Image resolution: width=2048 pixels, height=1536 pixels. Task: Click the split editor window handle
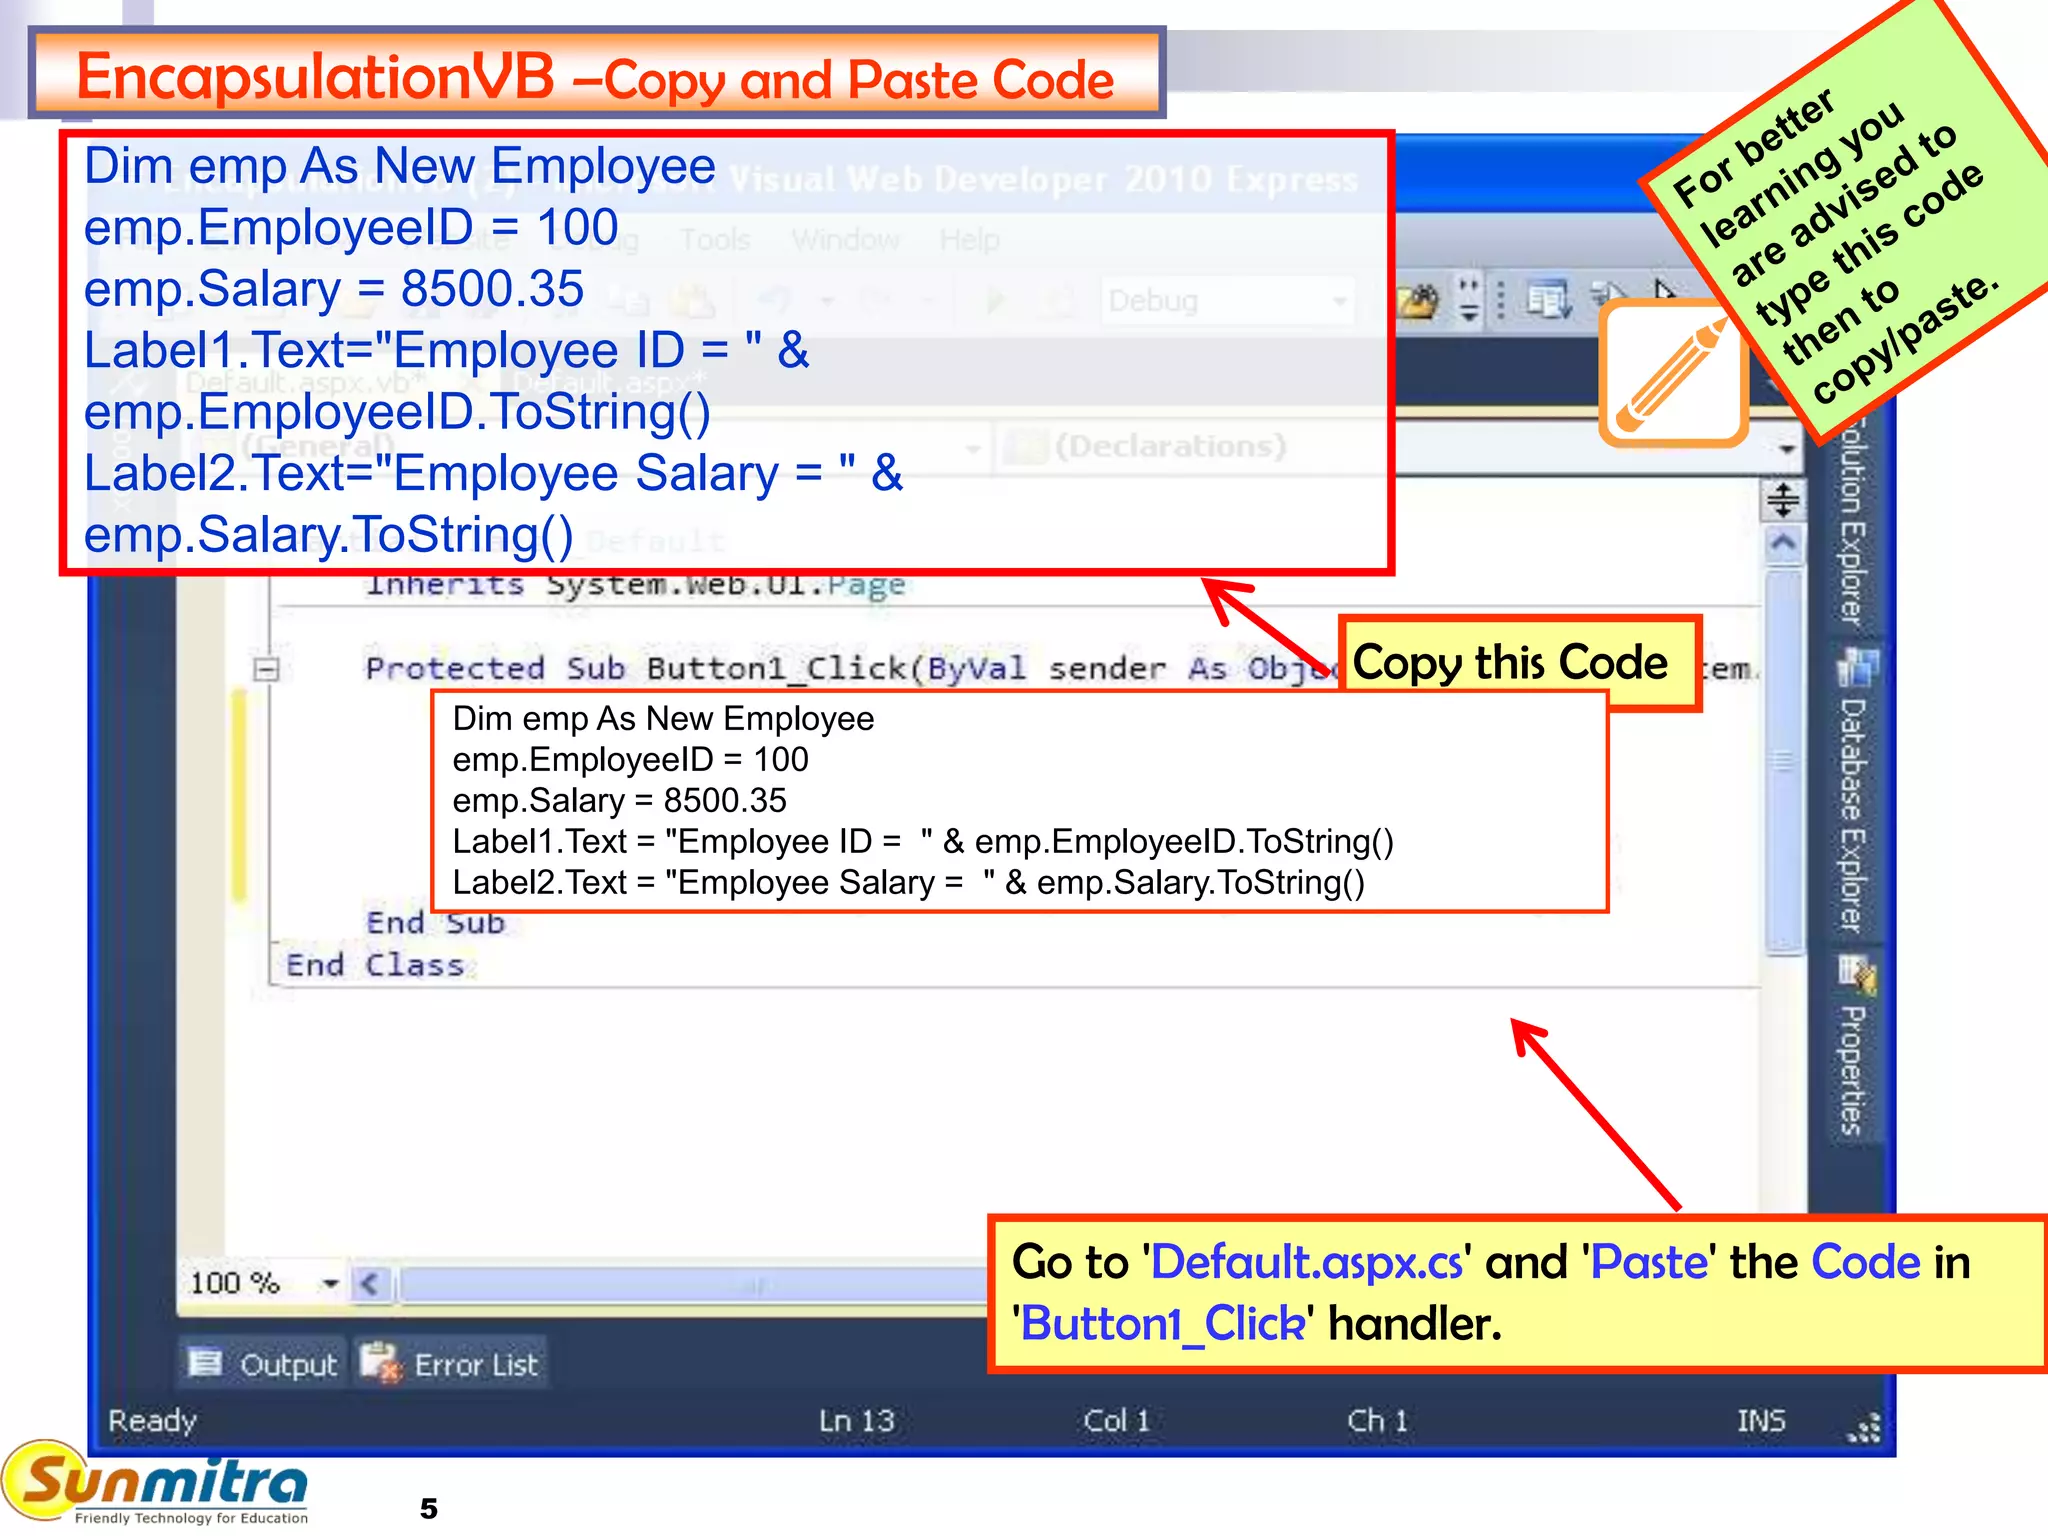coord(1783,499)
